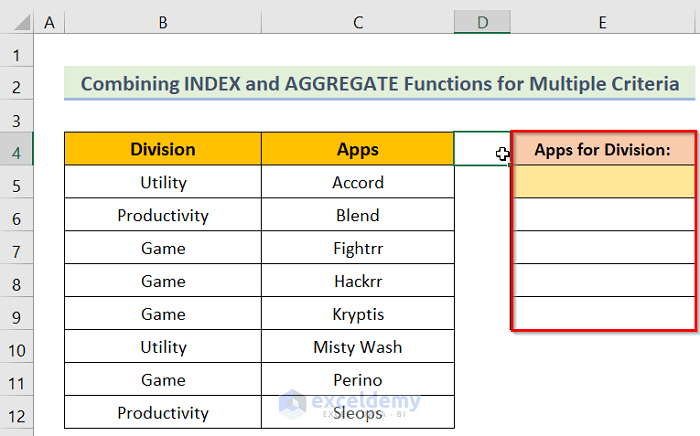Select column A header
The width and height of the screenshot is (700, 436).
[x=49, y=22]
